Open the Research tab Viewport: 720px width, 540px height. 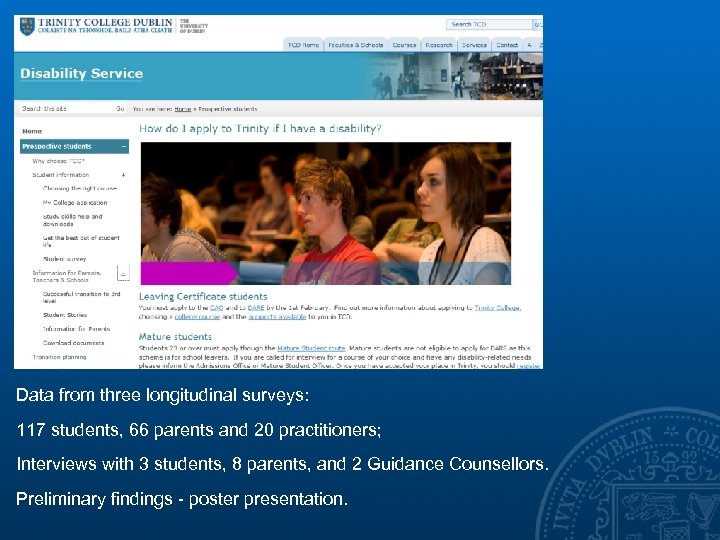439,45
